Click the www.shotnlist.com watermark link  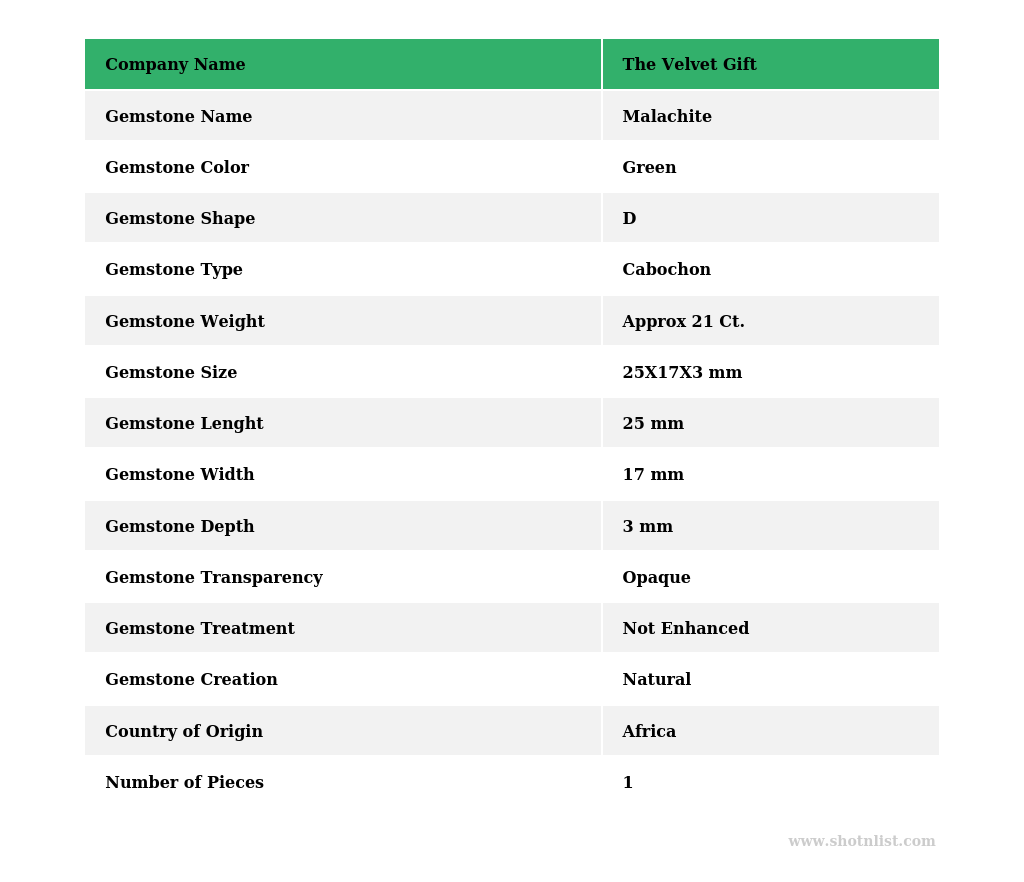tap(861, 842)
